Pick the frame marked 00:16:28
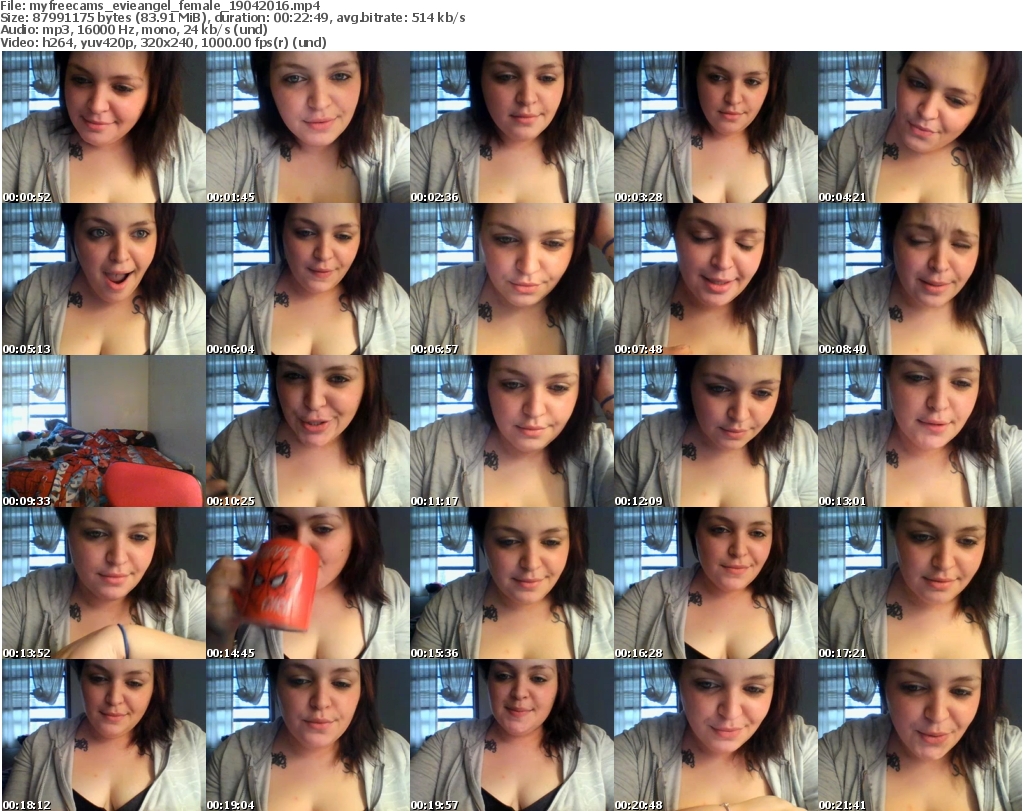Image resolution: width=1024 pixels, height=811 pixels. [x=716, y=583]
